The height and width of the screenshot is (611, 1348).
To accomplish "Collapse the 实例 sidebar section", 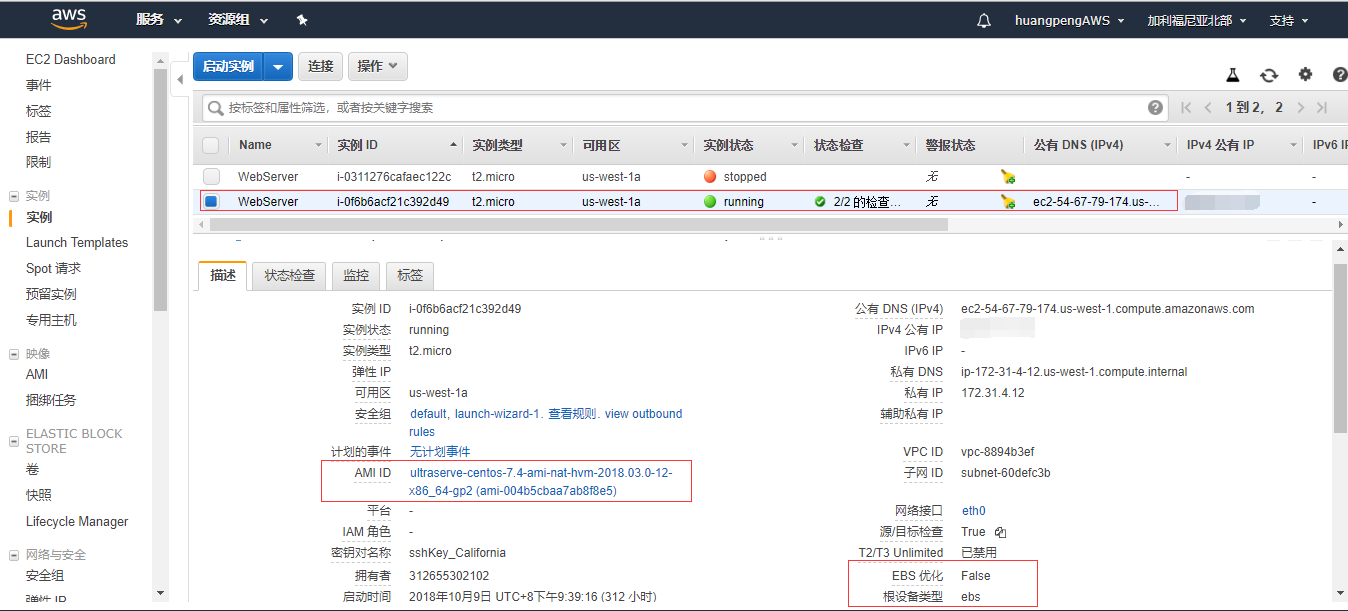I will click(14, 196).
